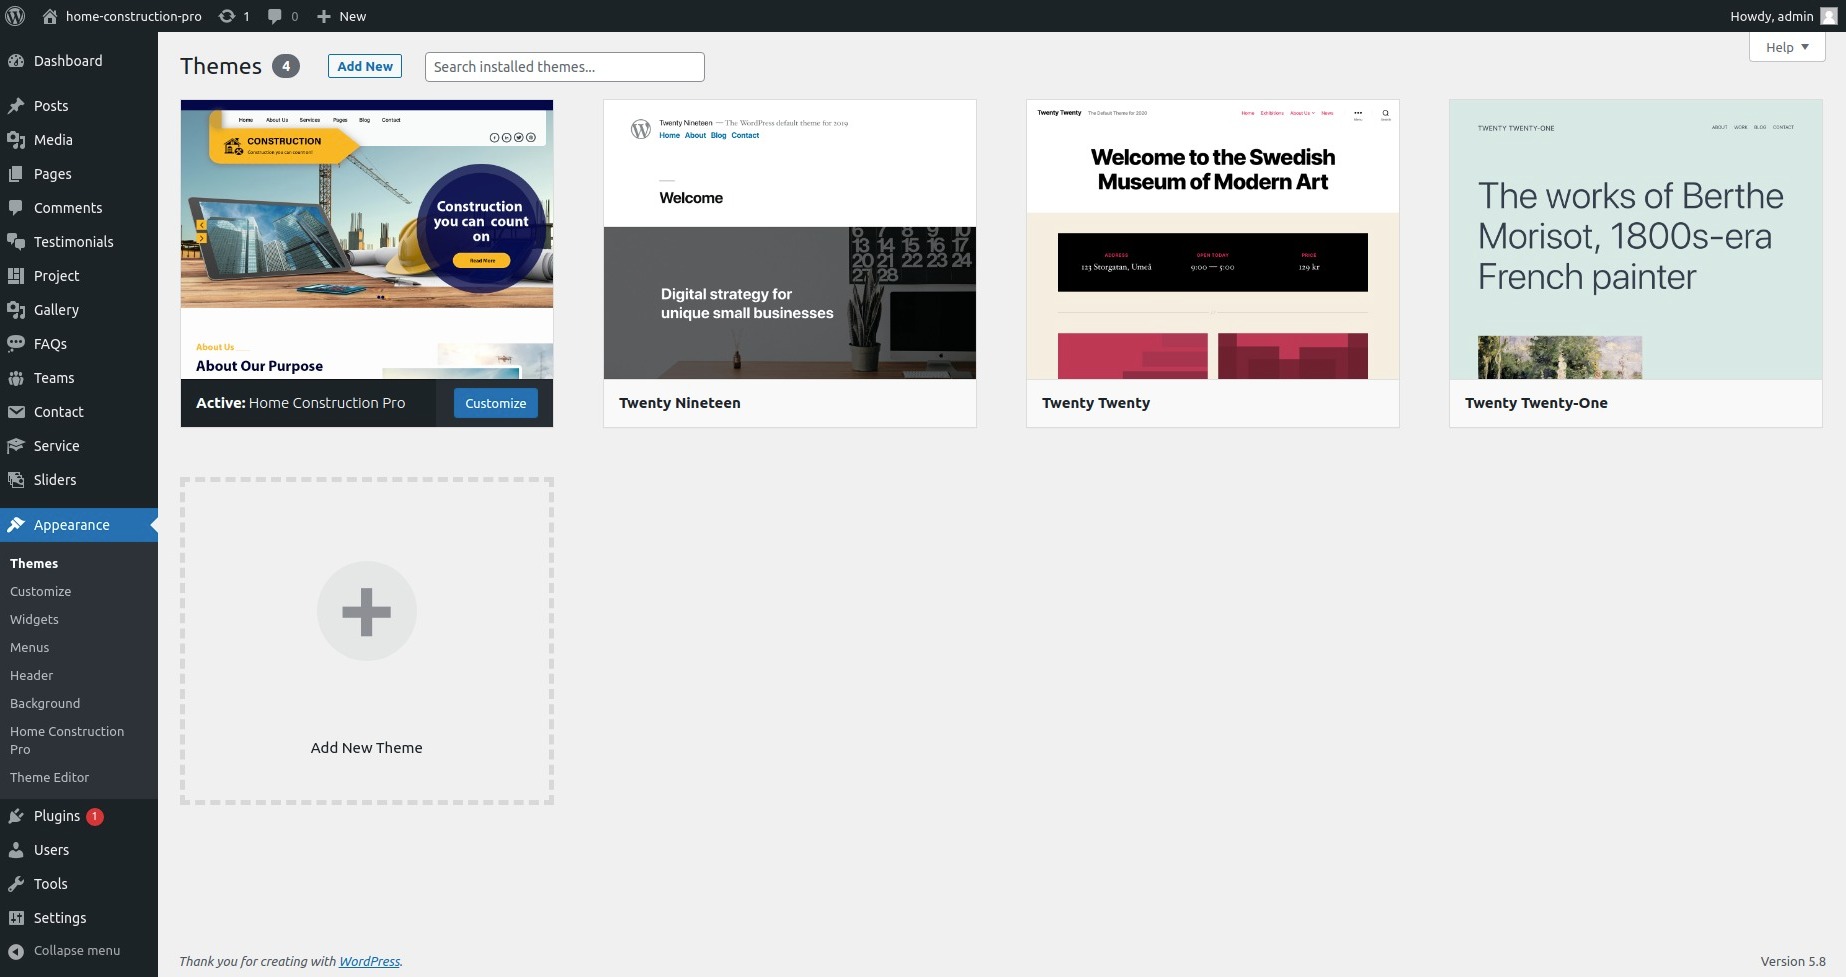1846x977 pixels.
Task: Click the Project icon in sidebar
Action: point(16,276)
